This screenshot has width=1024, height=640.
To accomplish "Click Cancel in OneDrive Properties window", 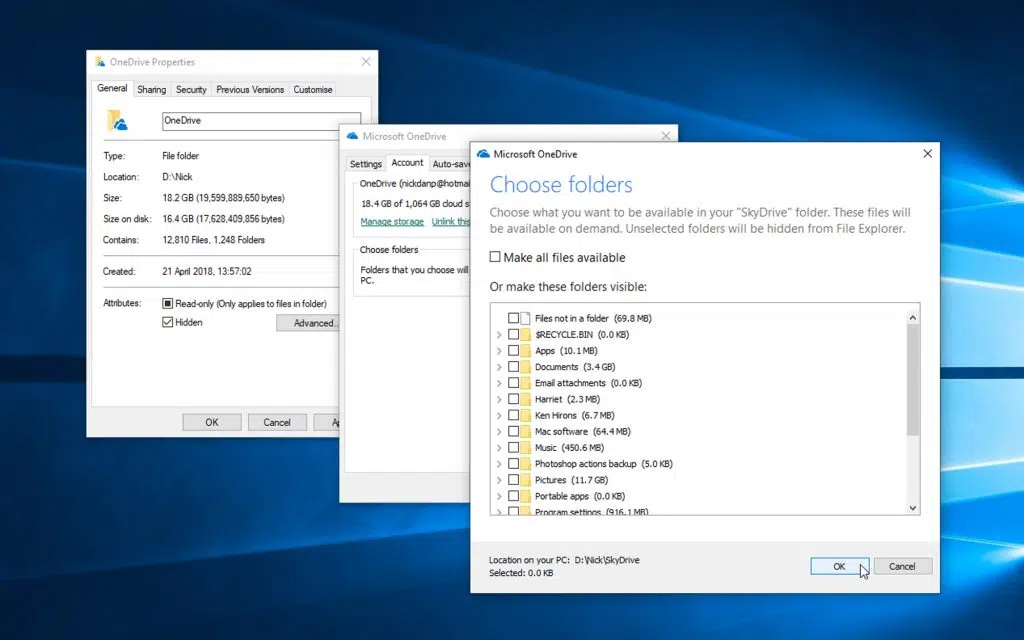I will coord(277,423).
